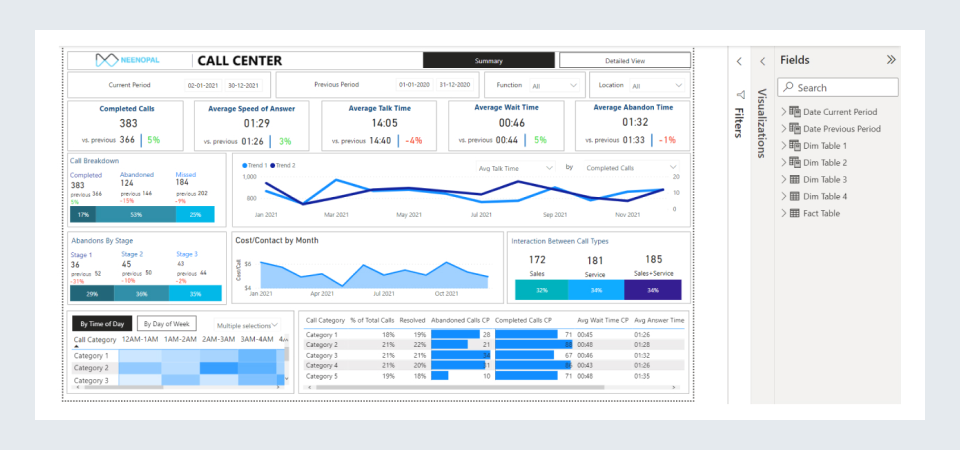
Task: Click Trend 1 legend item
Action: click(254, 165)
